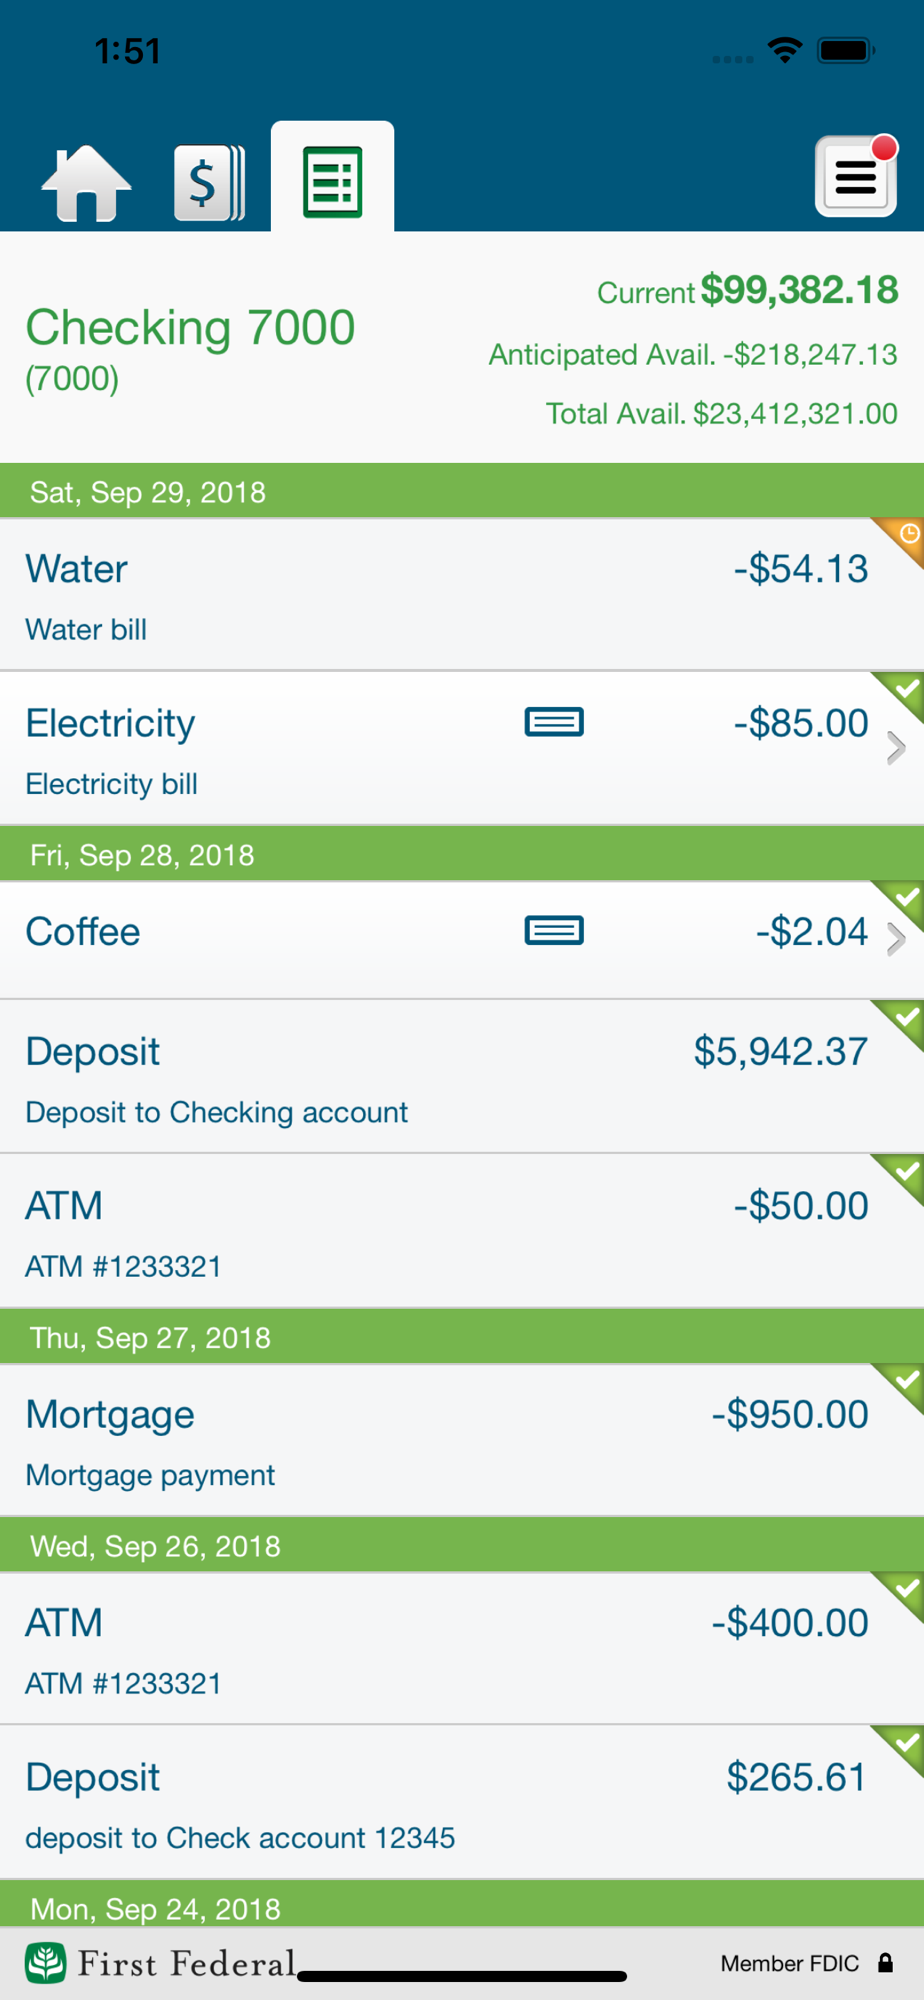
Task: Open the $265.61 Deposit transaction
Action: tap(462, 1803)
